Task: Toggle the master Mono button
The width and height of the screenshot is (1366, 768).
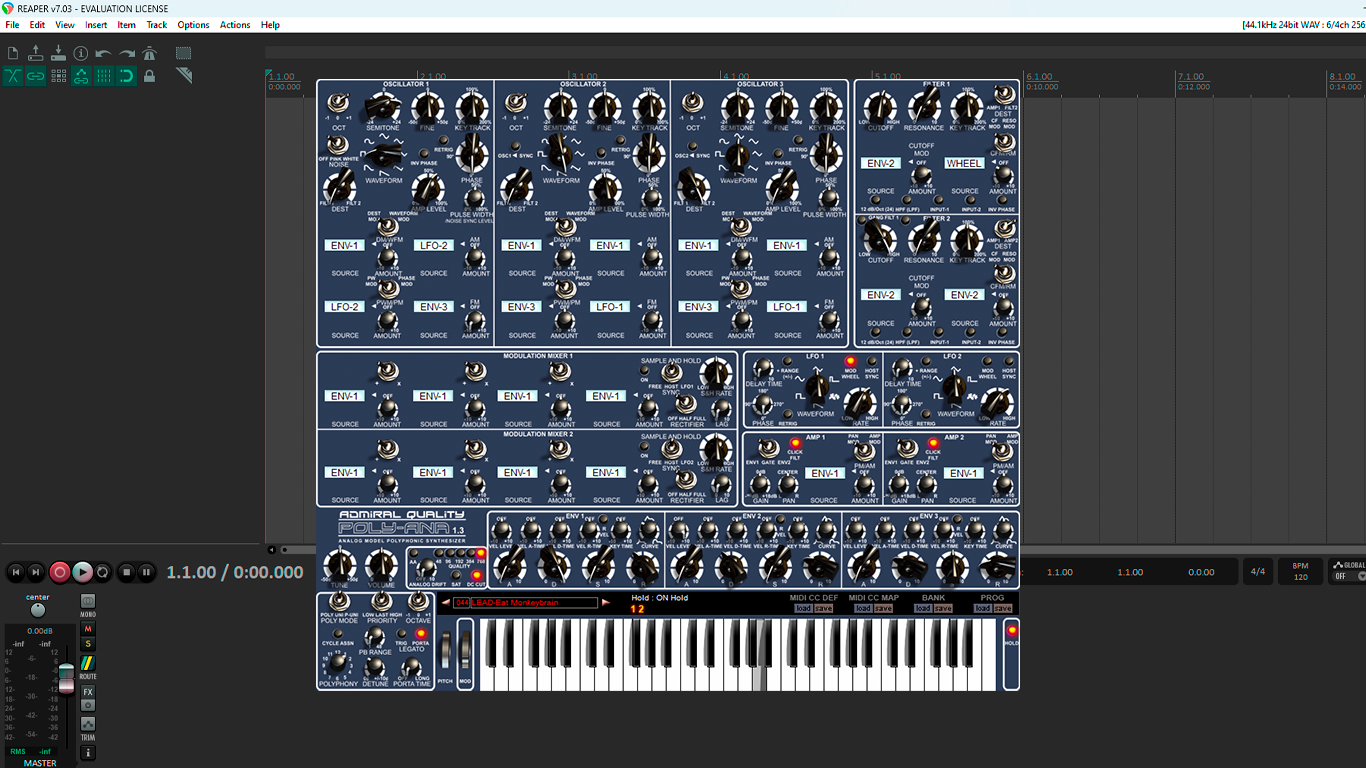Action: [88, 603]
